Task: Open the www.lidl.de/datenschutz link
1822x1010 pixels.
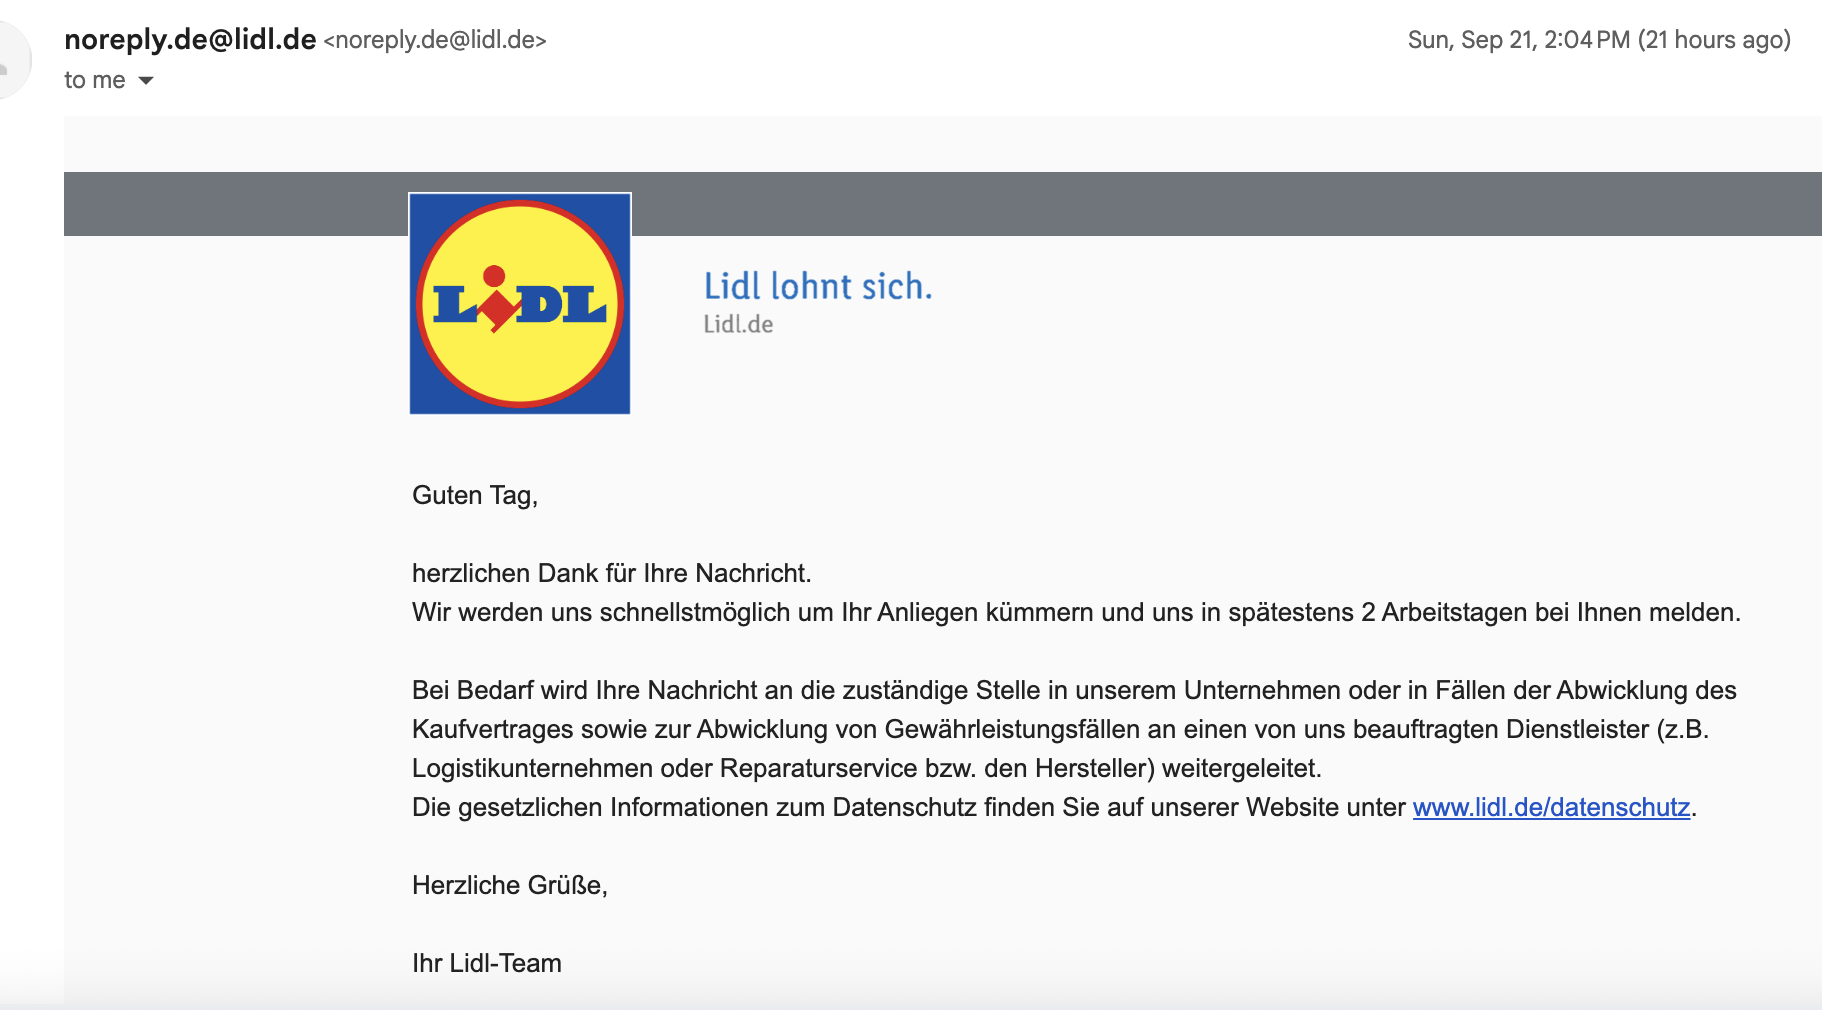Action: [x=1551, y=807]
